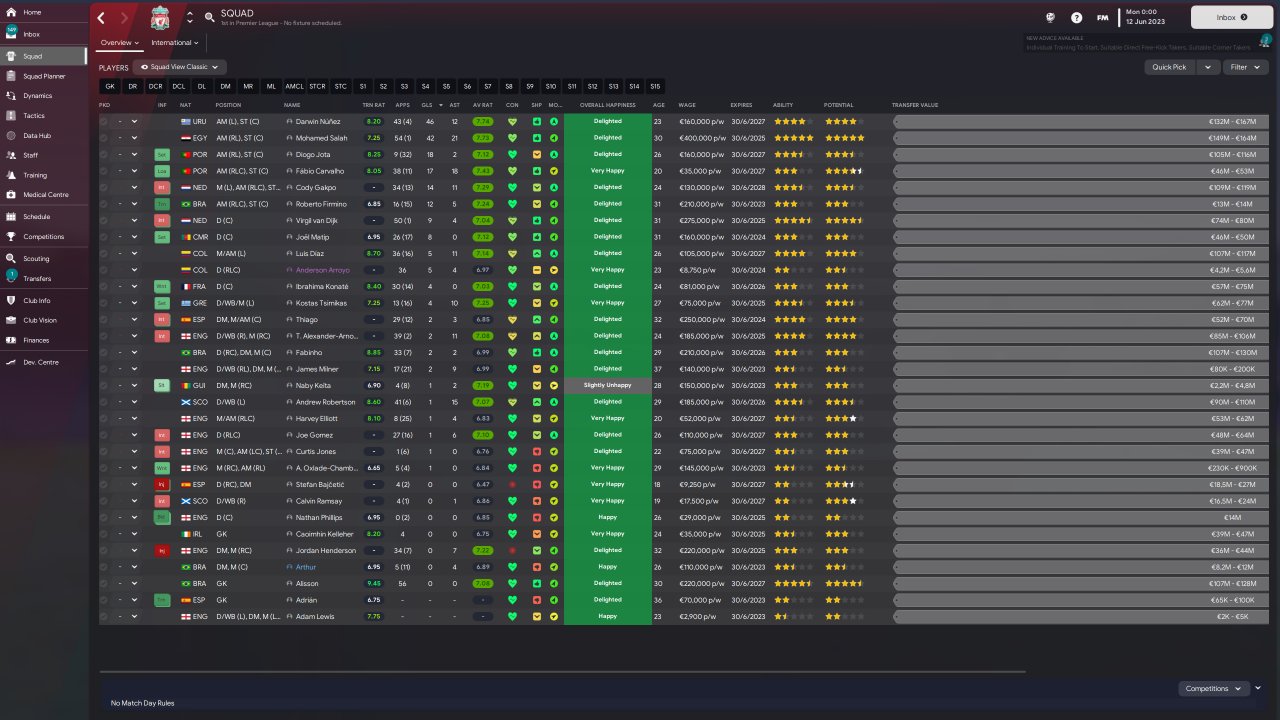Open the Squad View Classic dropdown
This screenshot has height=720, width=1280.
180,67
